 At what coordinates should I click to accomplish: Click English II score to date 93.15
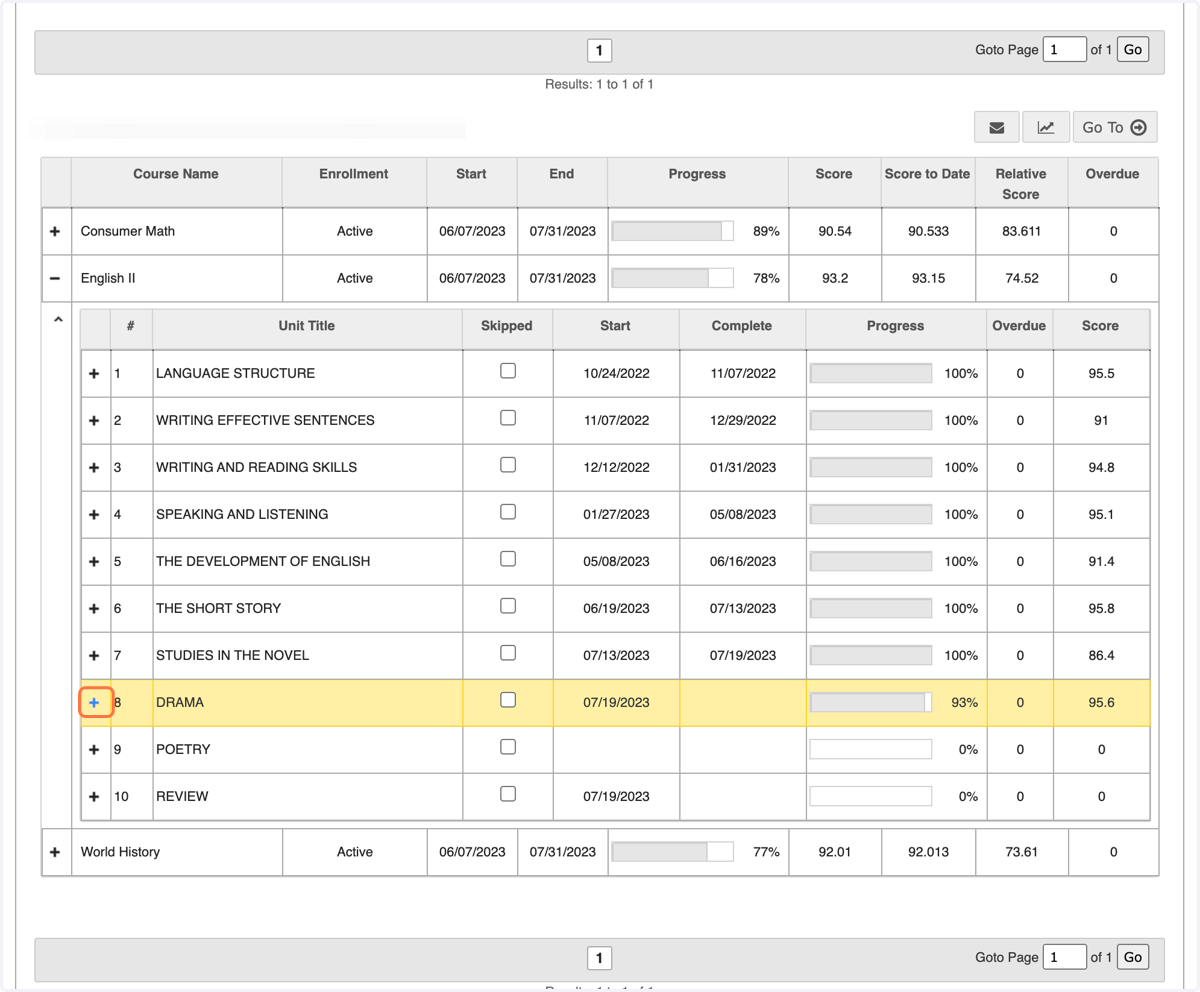pos(928,278)
